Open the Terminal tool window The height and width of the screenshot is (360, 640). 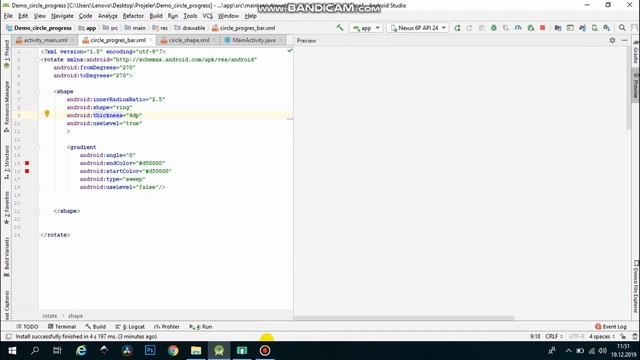pyautogui.click(x=62, y=327)
